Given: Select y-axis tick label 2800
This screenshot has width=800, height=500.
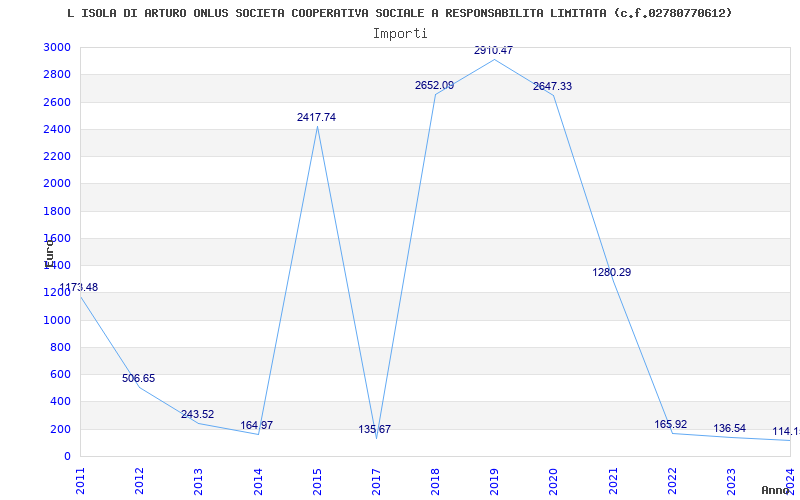Looking at the screenshot, I should (58, 74).
